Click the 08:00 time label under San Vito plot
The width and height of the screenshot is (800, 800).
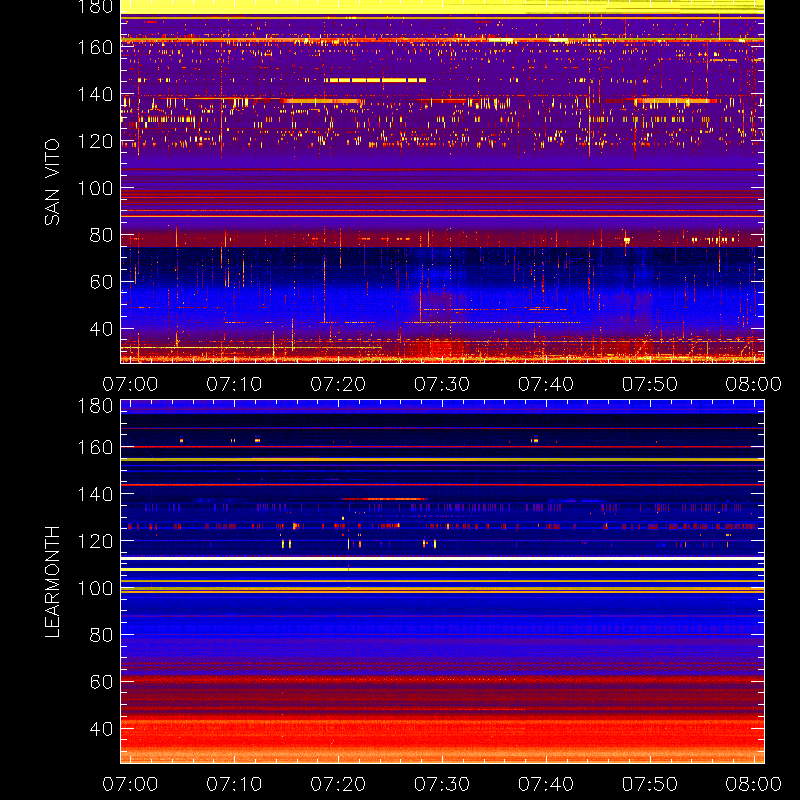pos(754,384)
